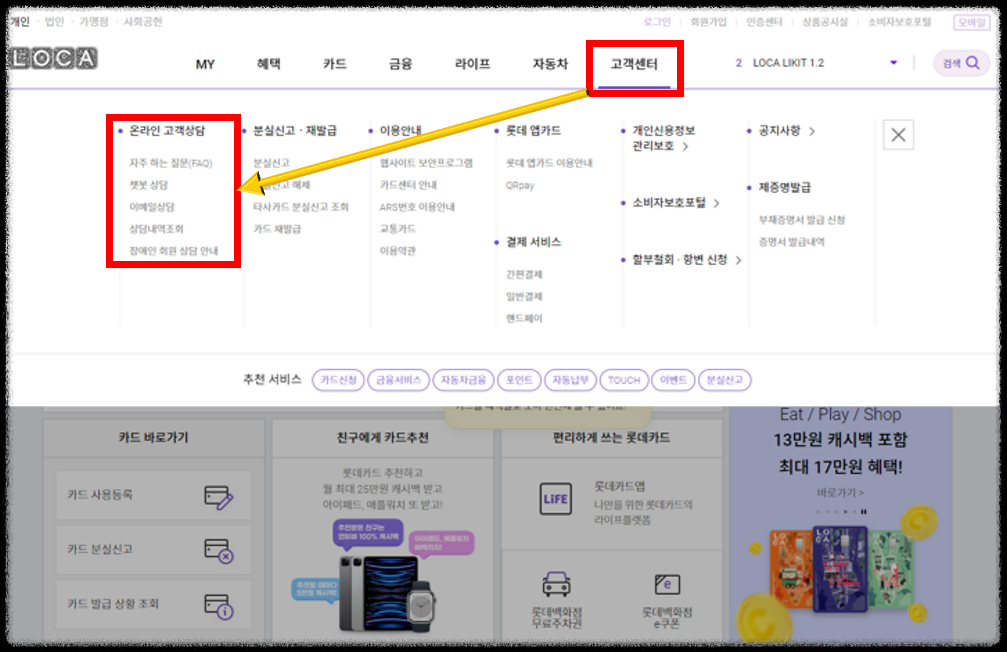
Task: Pause the promotional banner carousel
Action: (863, 511)
